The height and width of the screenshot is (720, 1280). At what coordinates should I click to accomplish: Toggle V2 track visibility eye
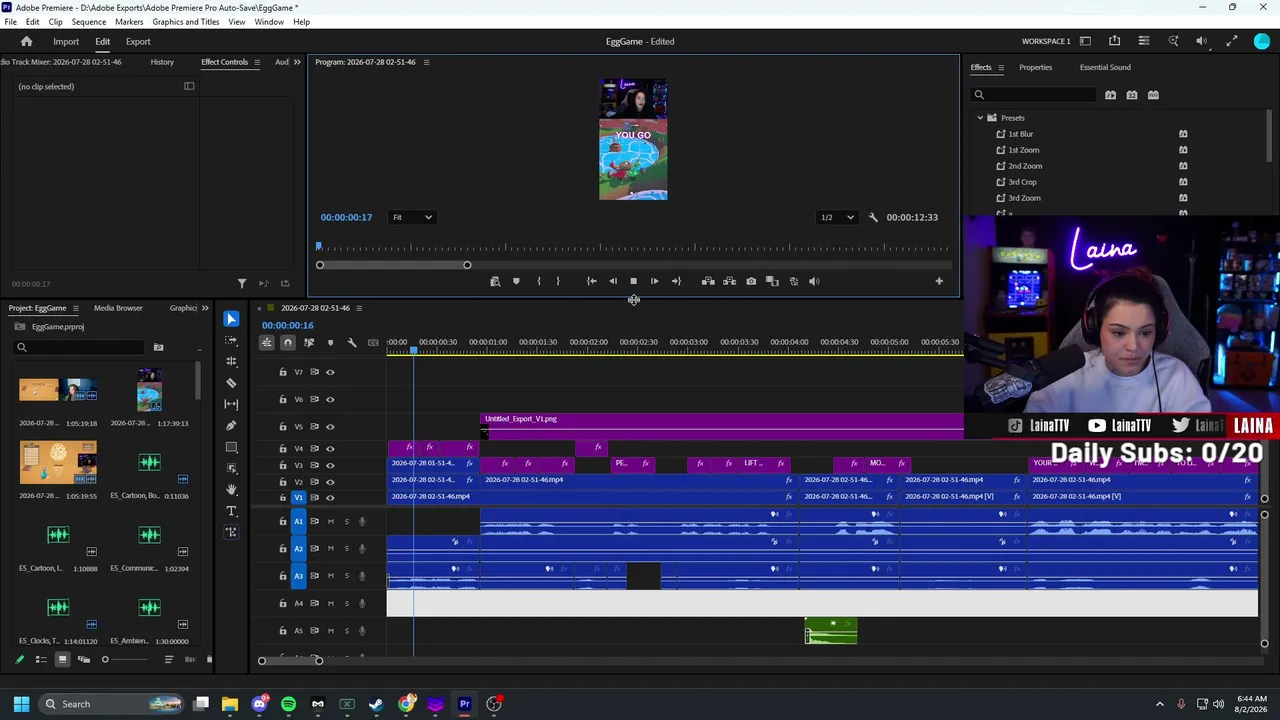[x=330, y=482]
